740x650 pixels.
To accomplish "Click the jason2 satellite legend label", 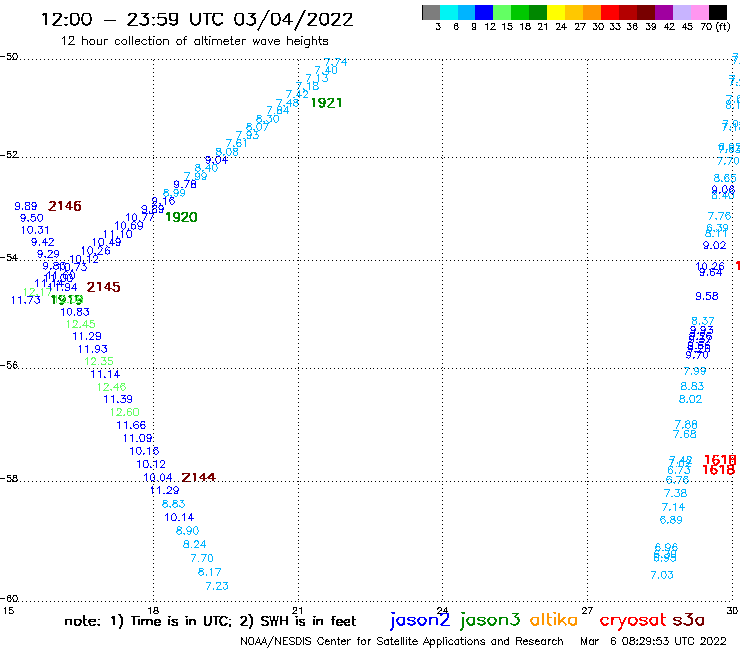I will tap(420, 620).
